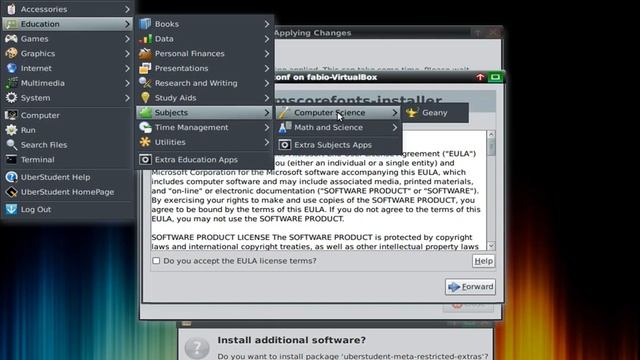Click the Internet globe icon
The image size is (640, 360).
tap(11, 68)
